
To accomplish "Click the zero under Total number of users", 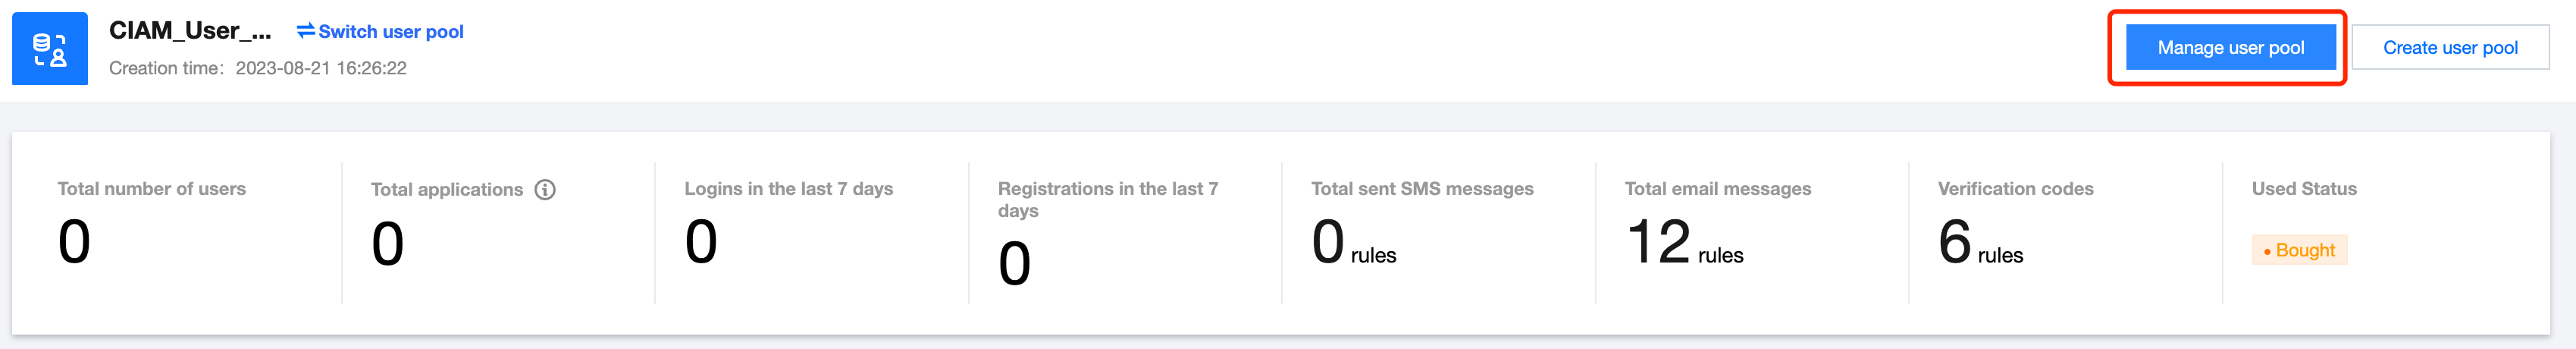I will click(x=75, y=243).
